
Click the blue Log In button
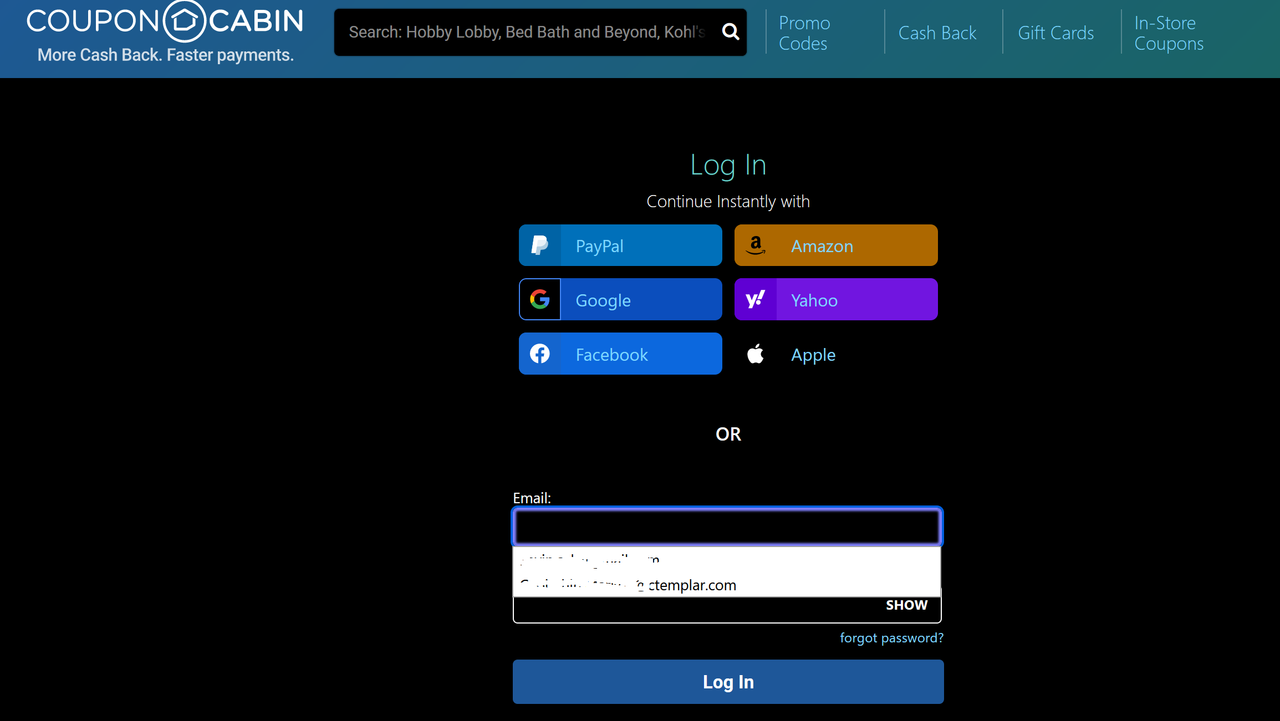coord(728,682)
